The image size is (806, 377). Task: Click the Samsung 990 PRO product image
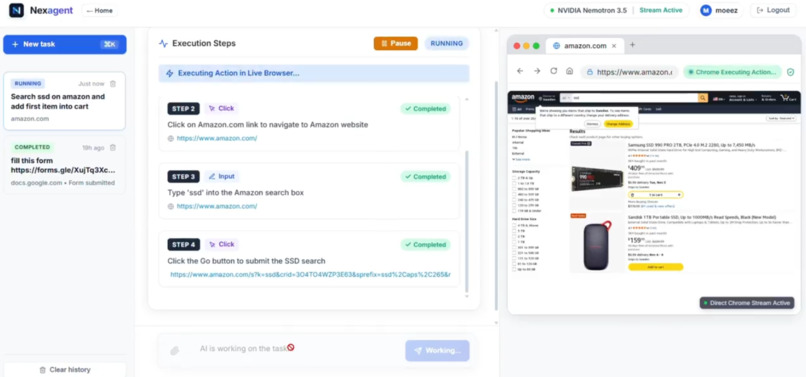point(596,179)
